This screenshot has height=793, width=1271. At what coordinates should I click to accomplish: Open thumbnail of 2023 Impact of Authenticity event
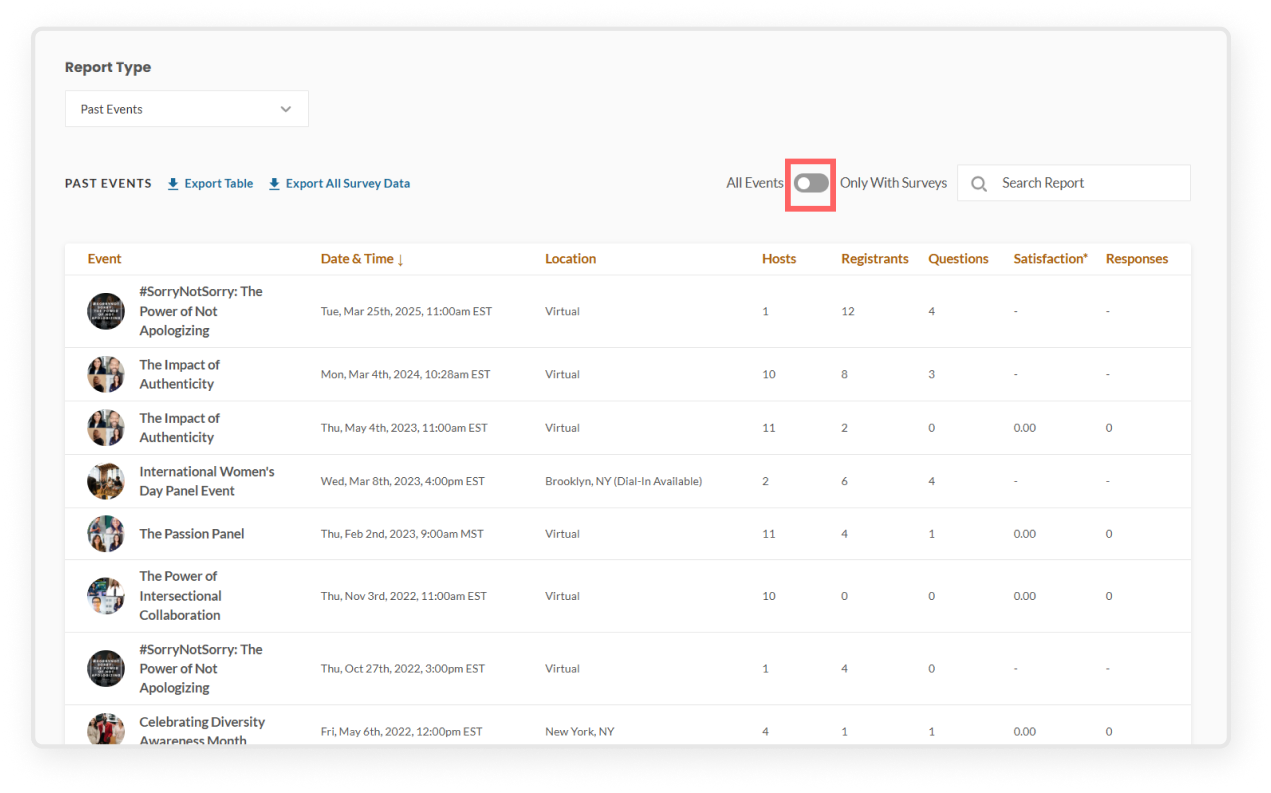106,428
